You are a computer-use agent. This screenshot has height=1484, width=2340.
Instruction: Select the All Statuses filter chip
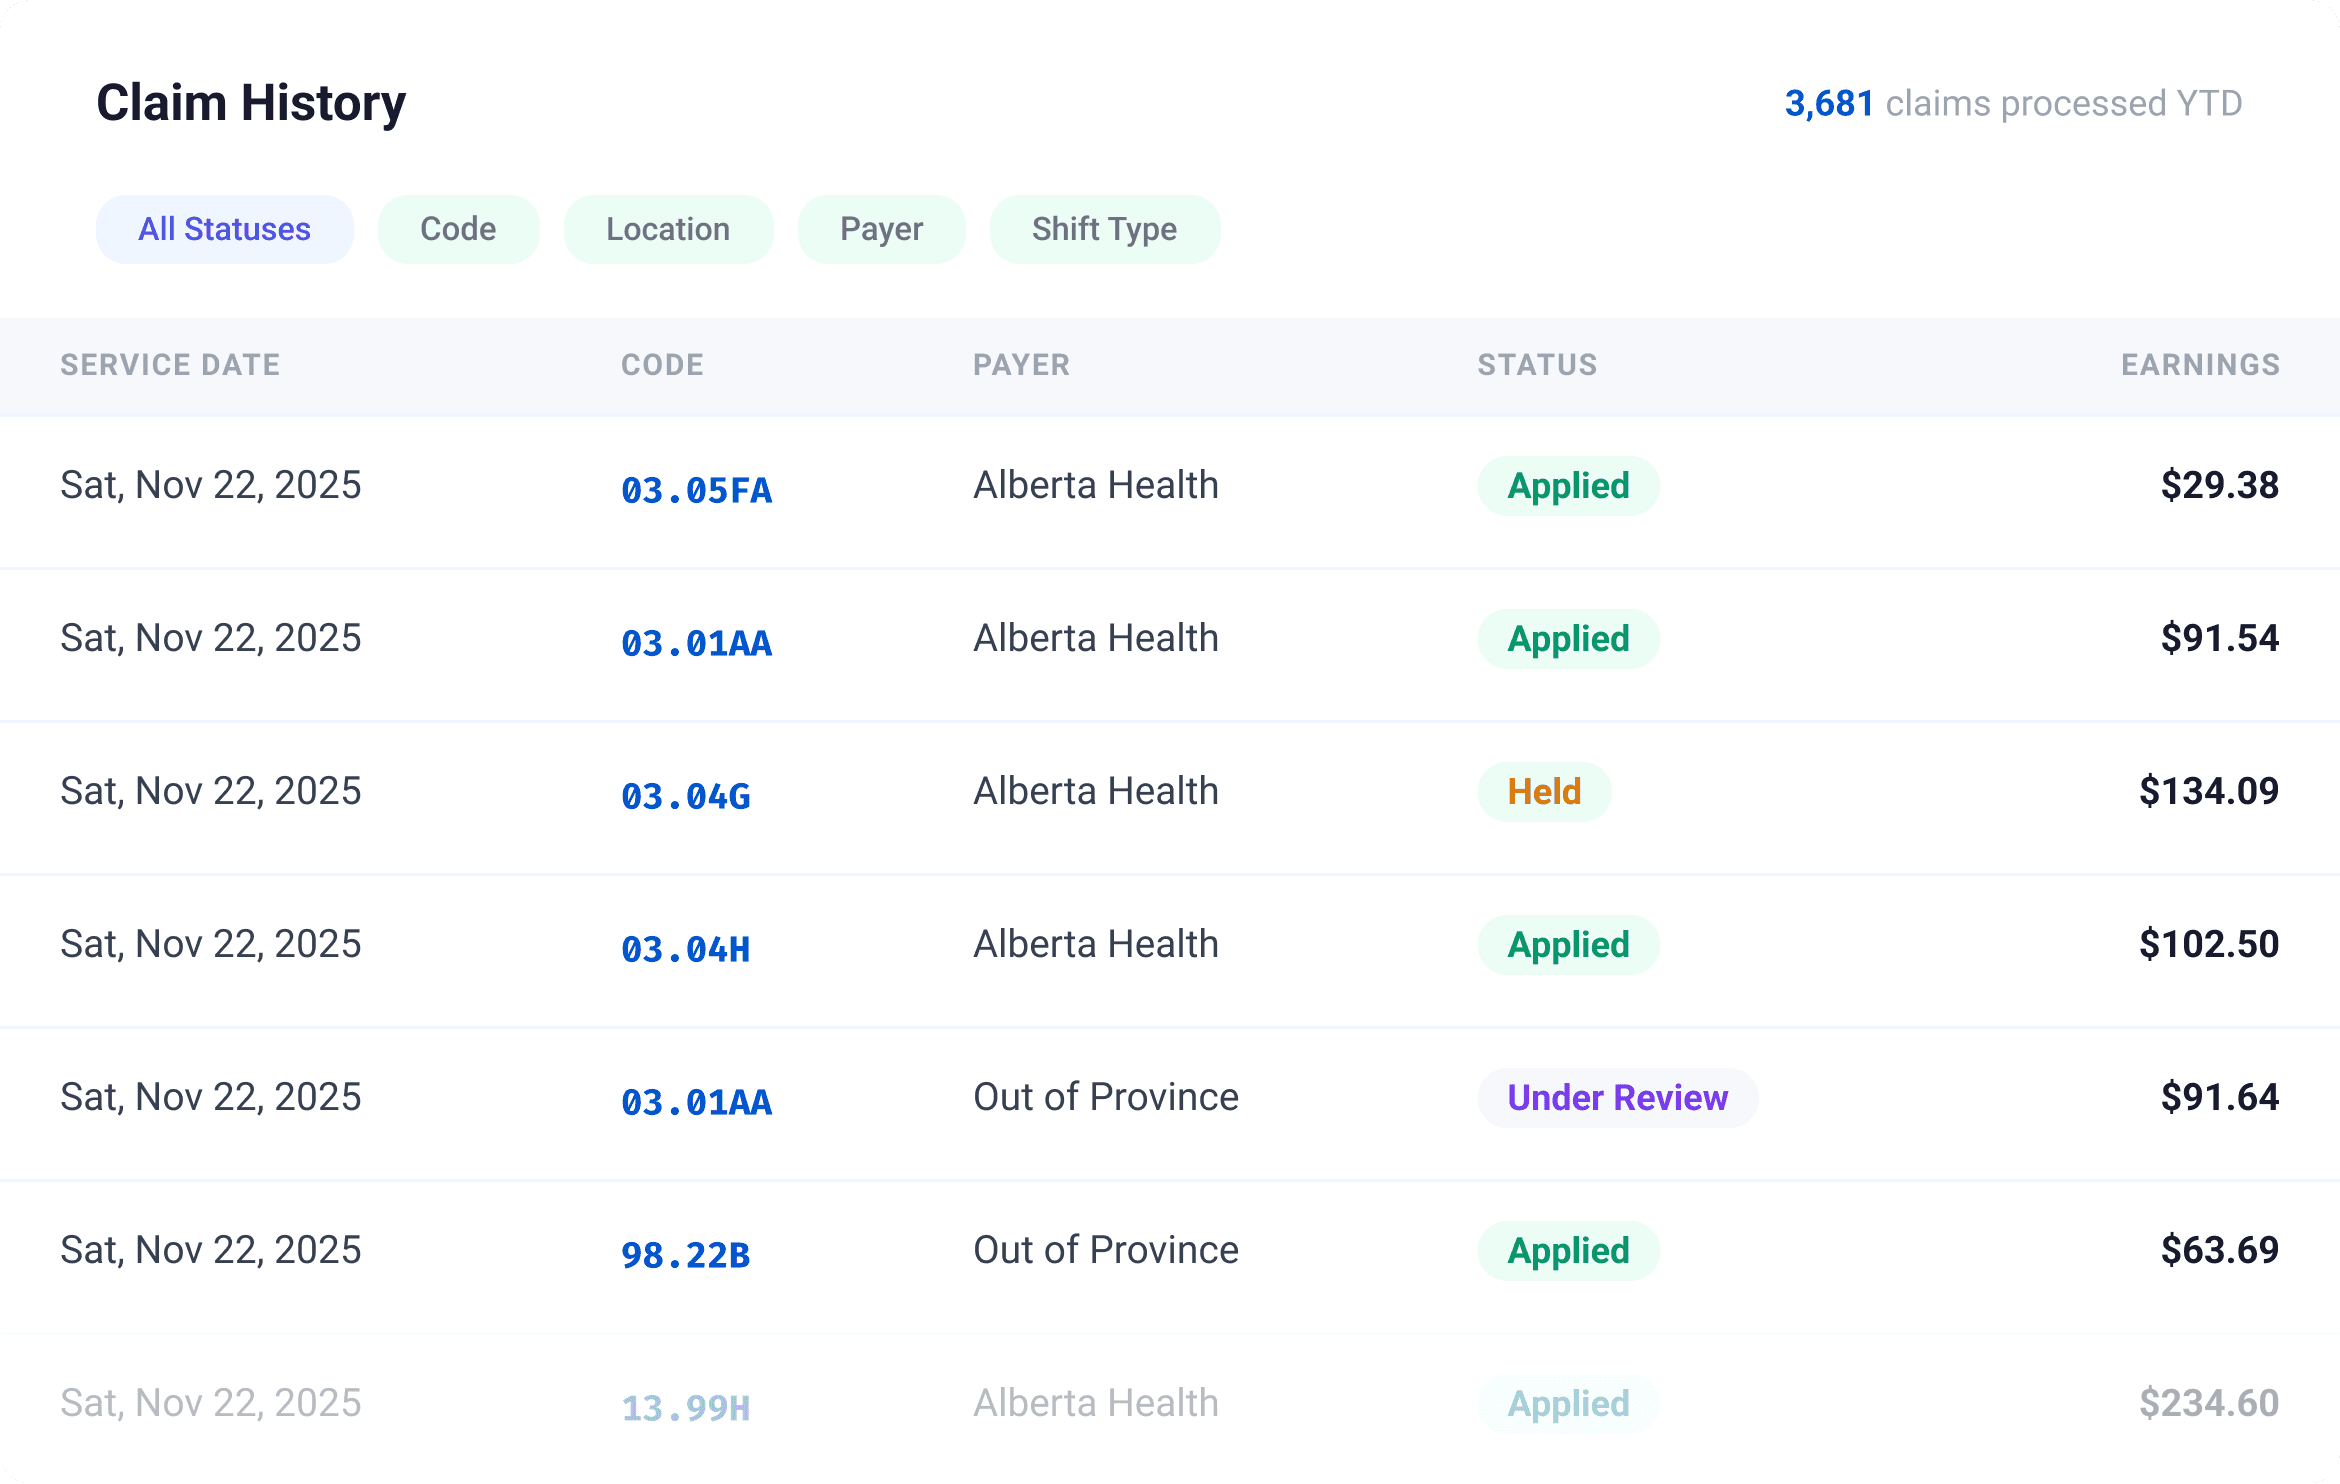click(224, 229)
